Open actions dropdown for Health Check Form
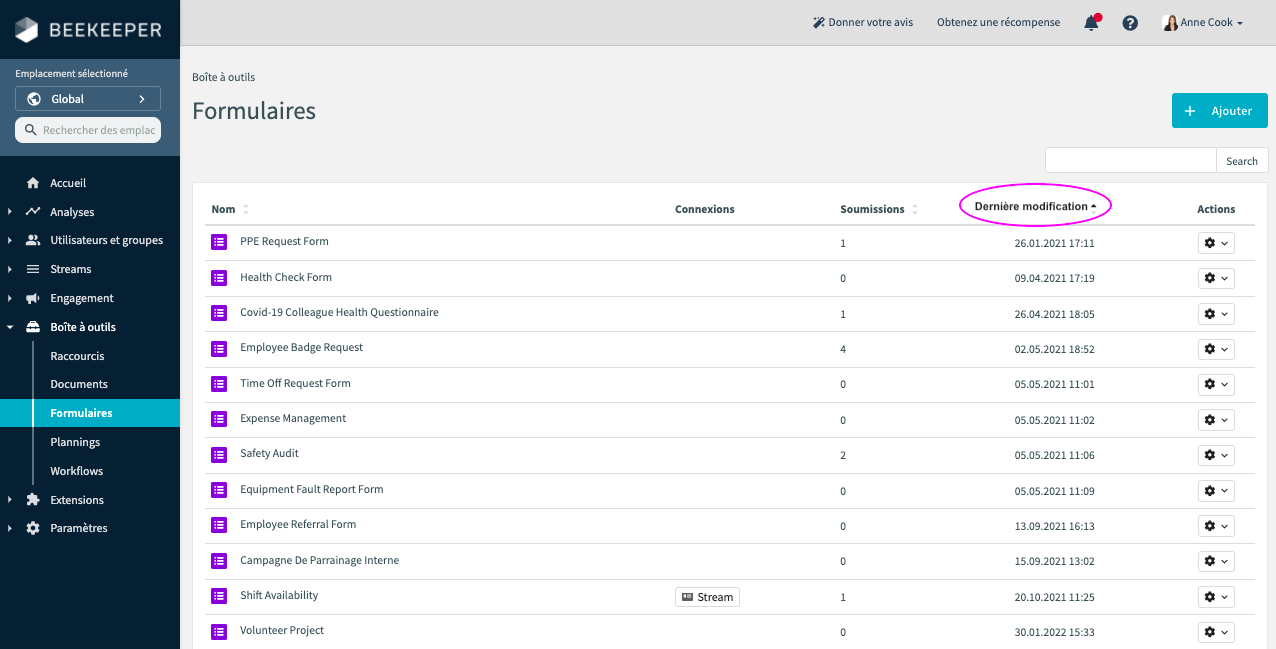Viewport: 1276px width, 649px height. [x=1216, y=278]
